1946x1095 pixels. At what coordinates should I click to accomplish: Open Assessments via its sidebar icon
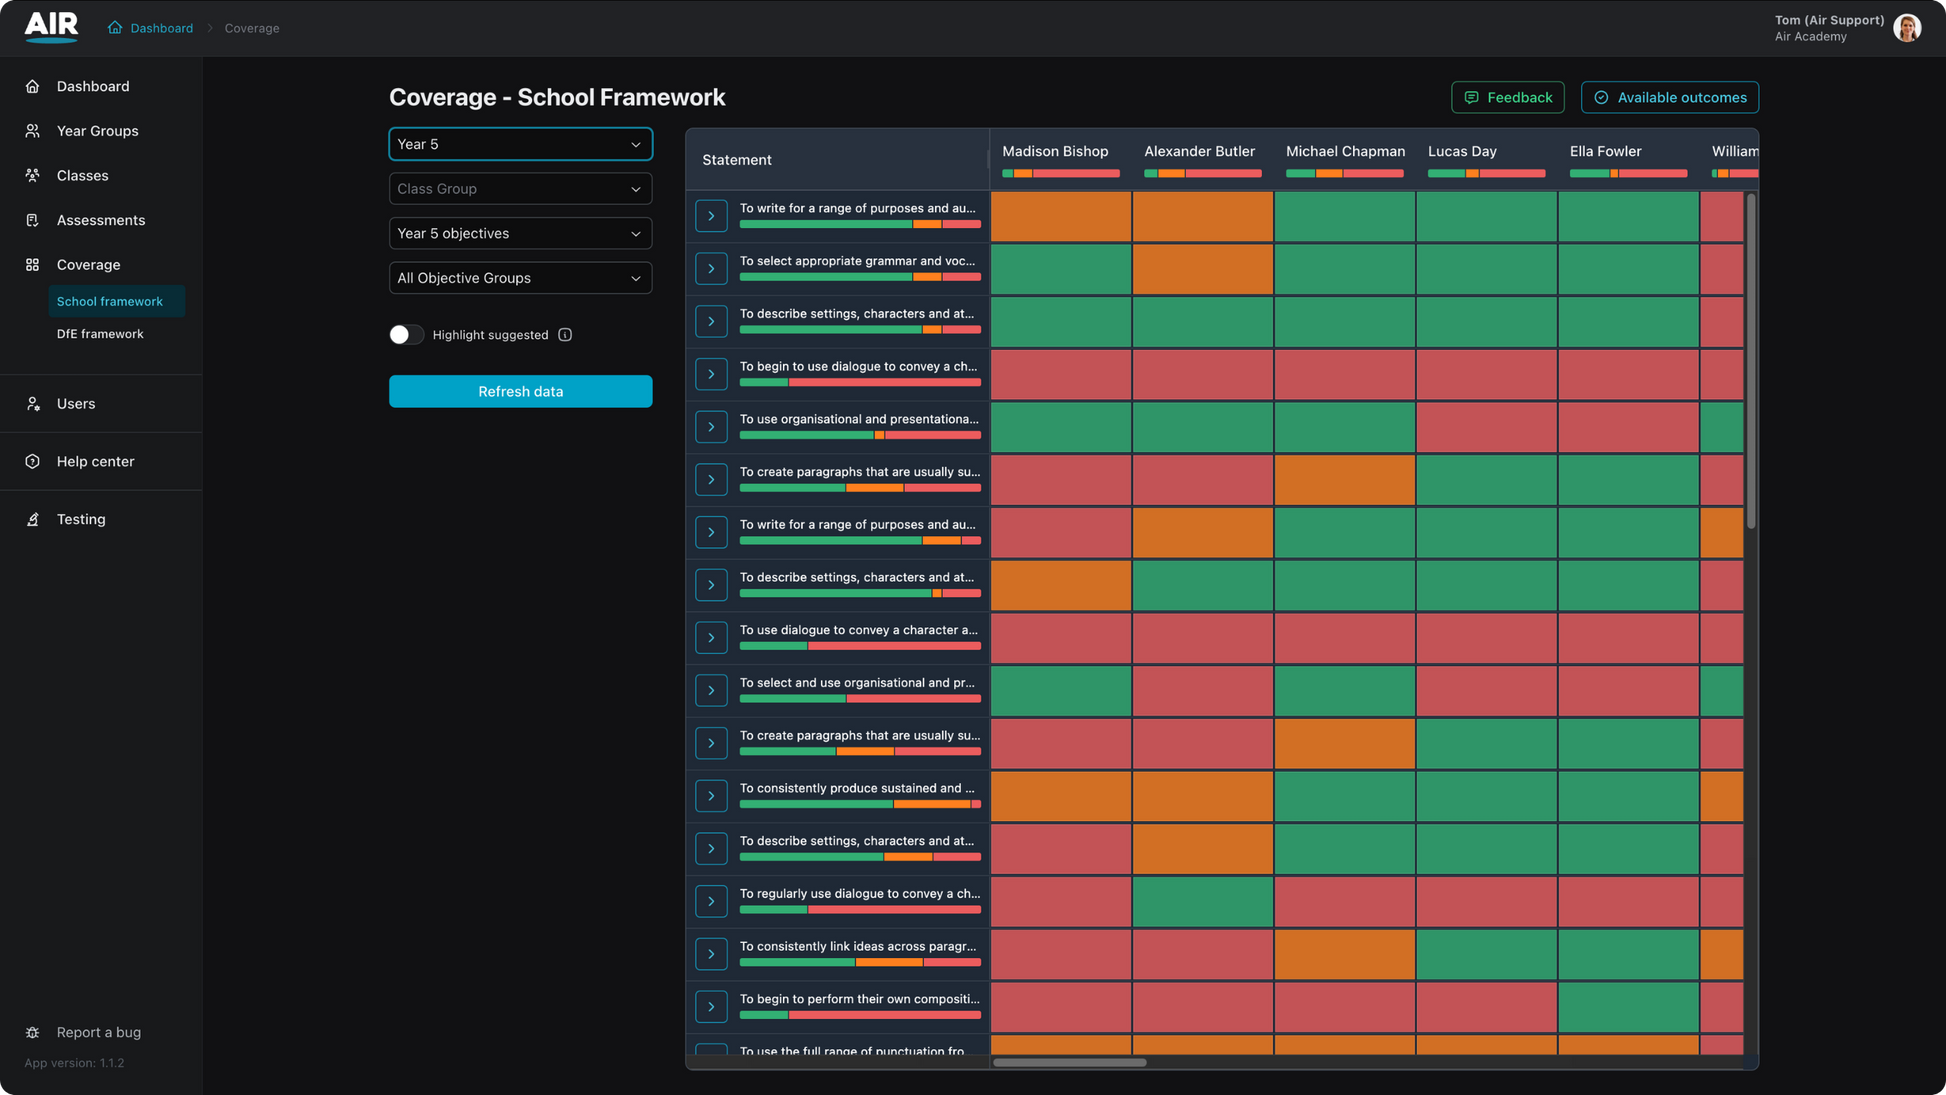pyautogui.click(x=33, y=220)
